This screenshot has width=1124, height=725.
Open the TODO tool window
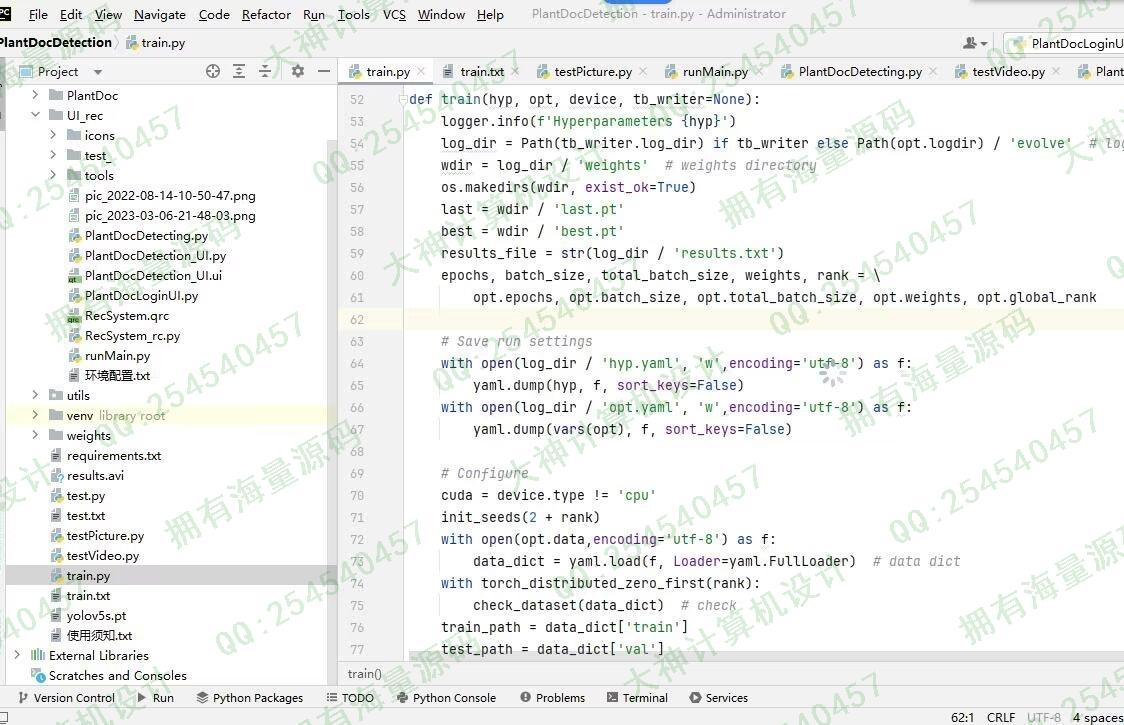click(x=350, y=698)
